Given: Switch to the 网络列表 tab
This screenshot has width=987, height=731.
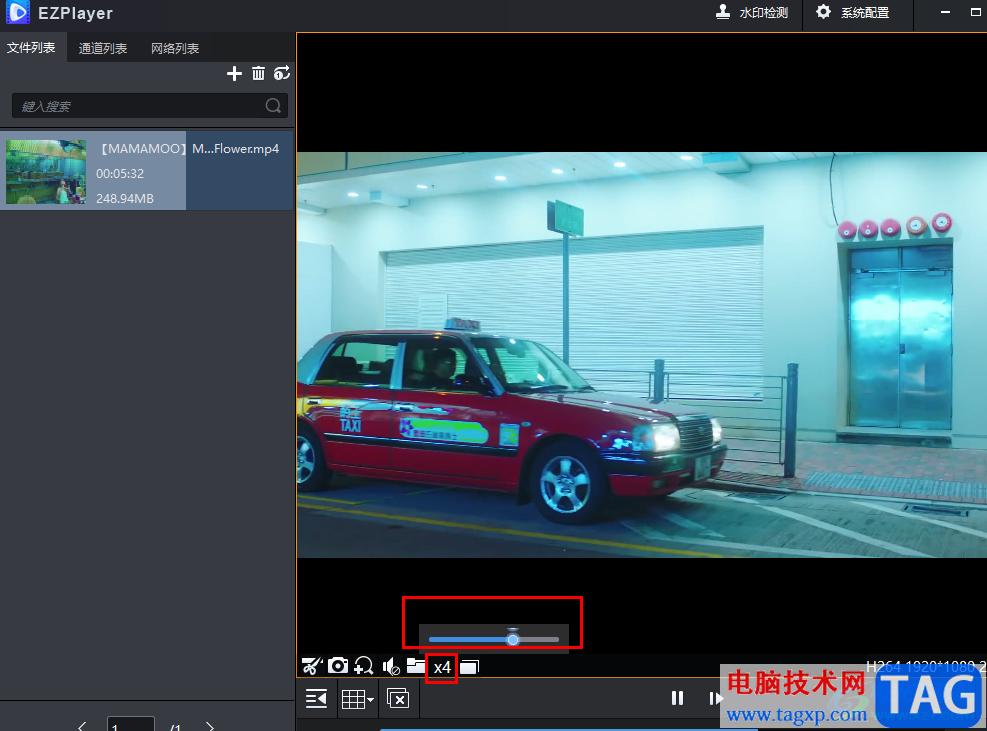Looking at the screenshot, I should tap(175, 48).
